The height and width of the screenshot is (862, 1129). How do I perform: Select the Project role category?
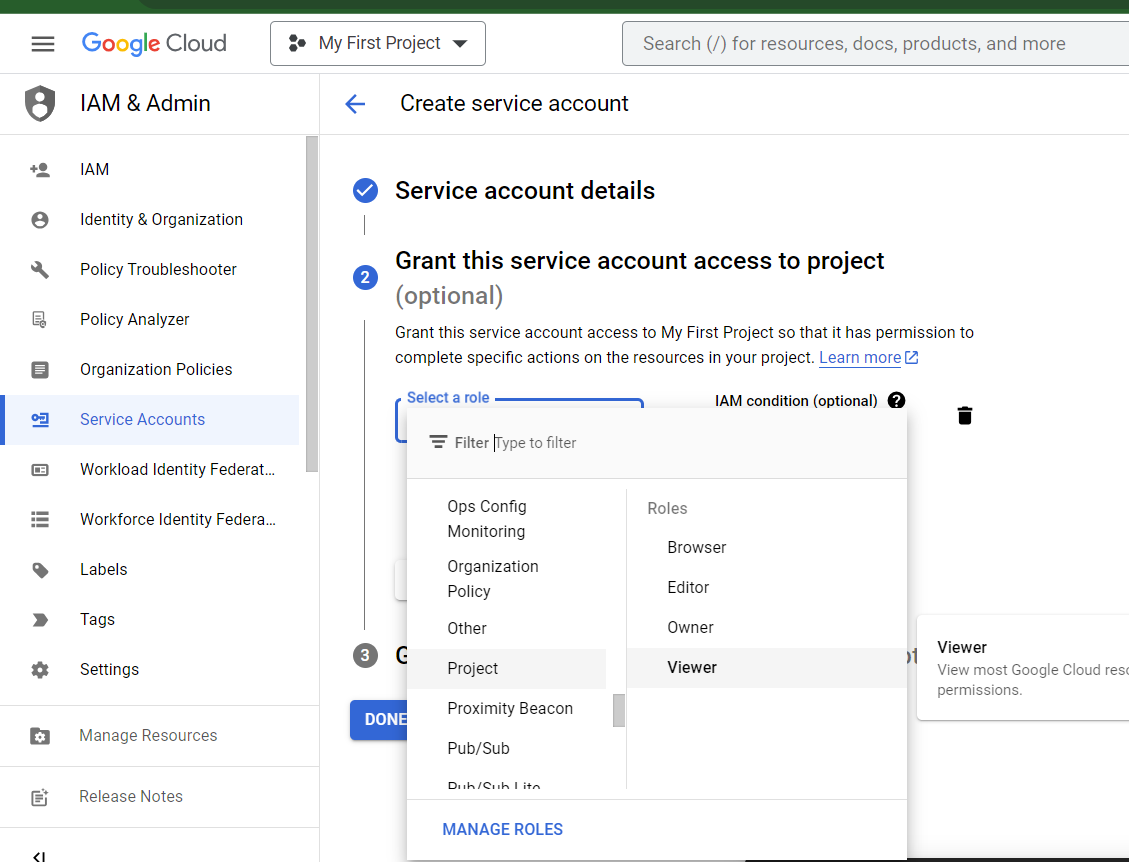(x=473, y=668)
